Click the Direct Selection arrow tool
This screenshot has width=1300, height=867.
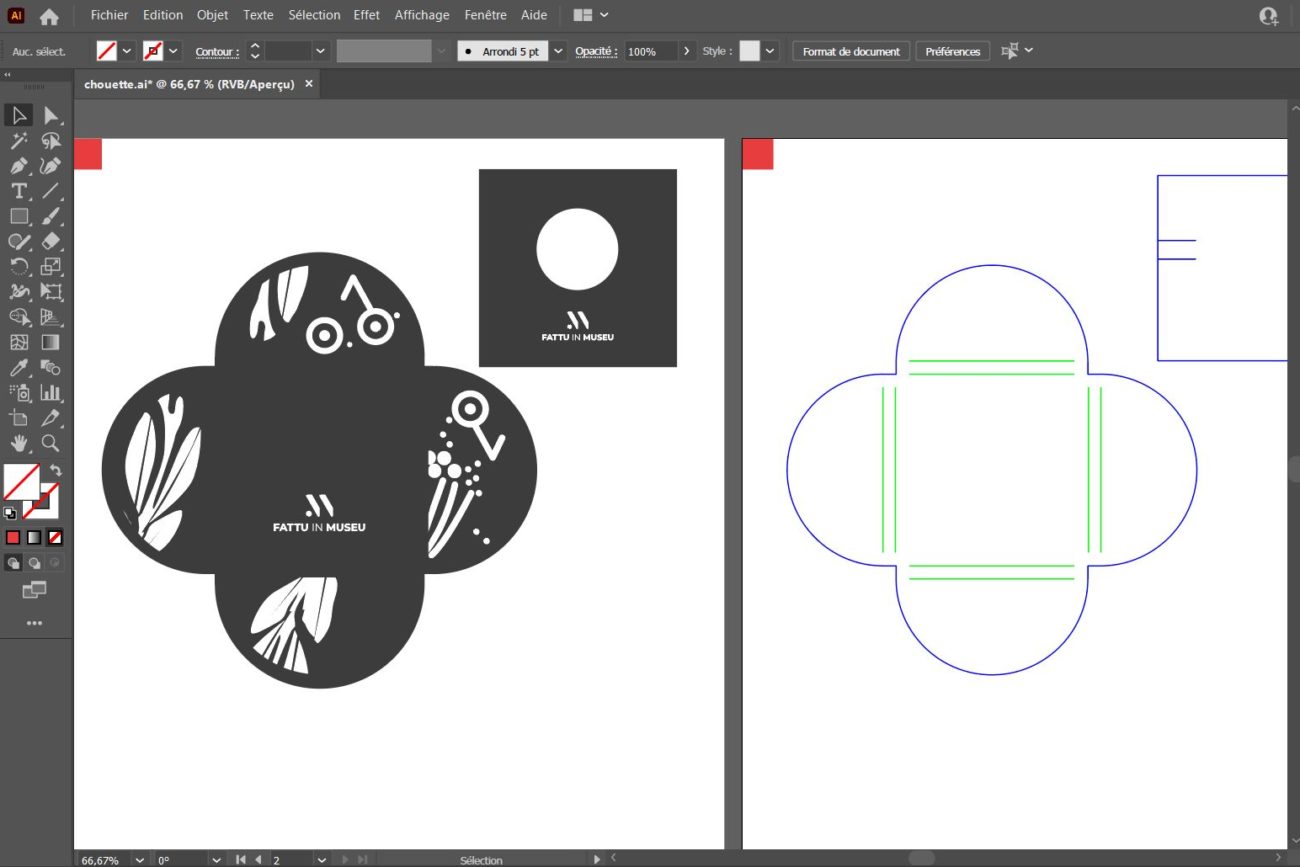pyautogui.click(x=51, y=116)
